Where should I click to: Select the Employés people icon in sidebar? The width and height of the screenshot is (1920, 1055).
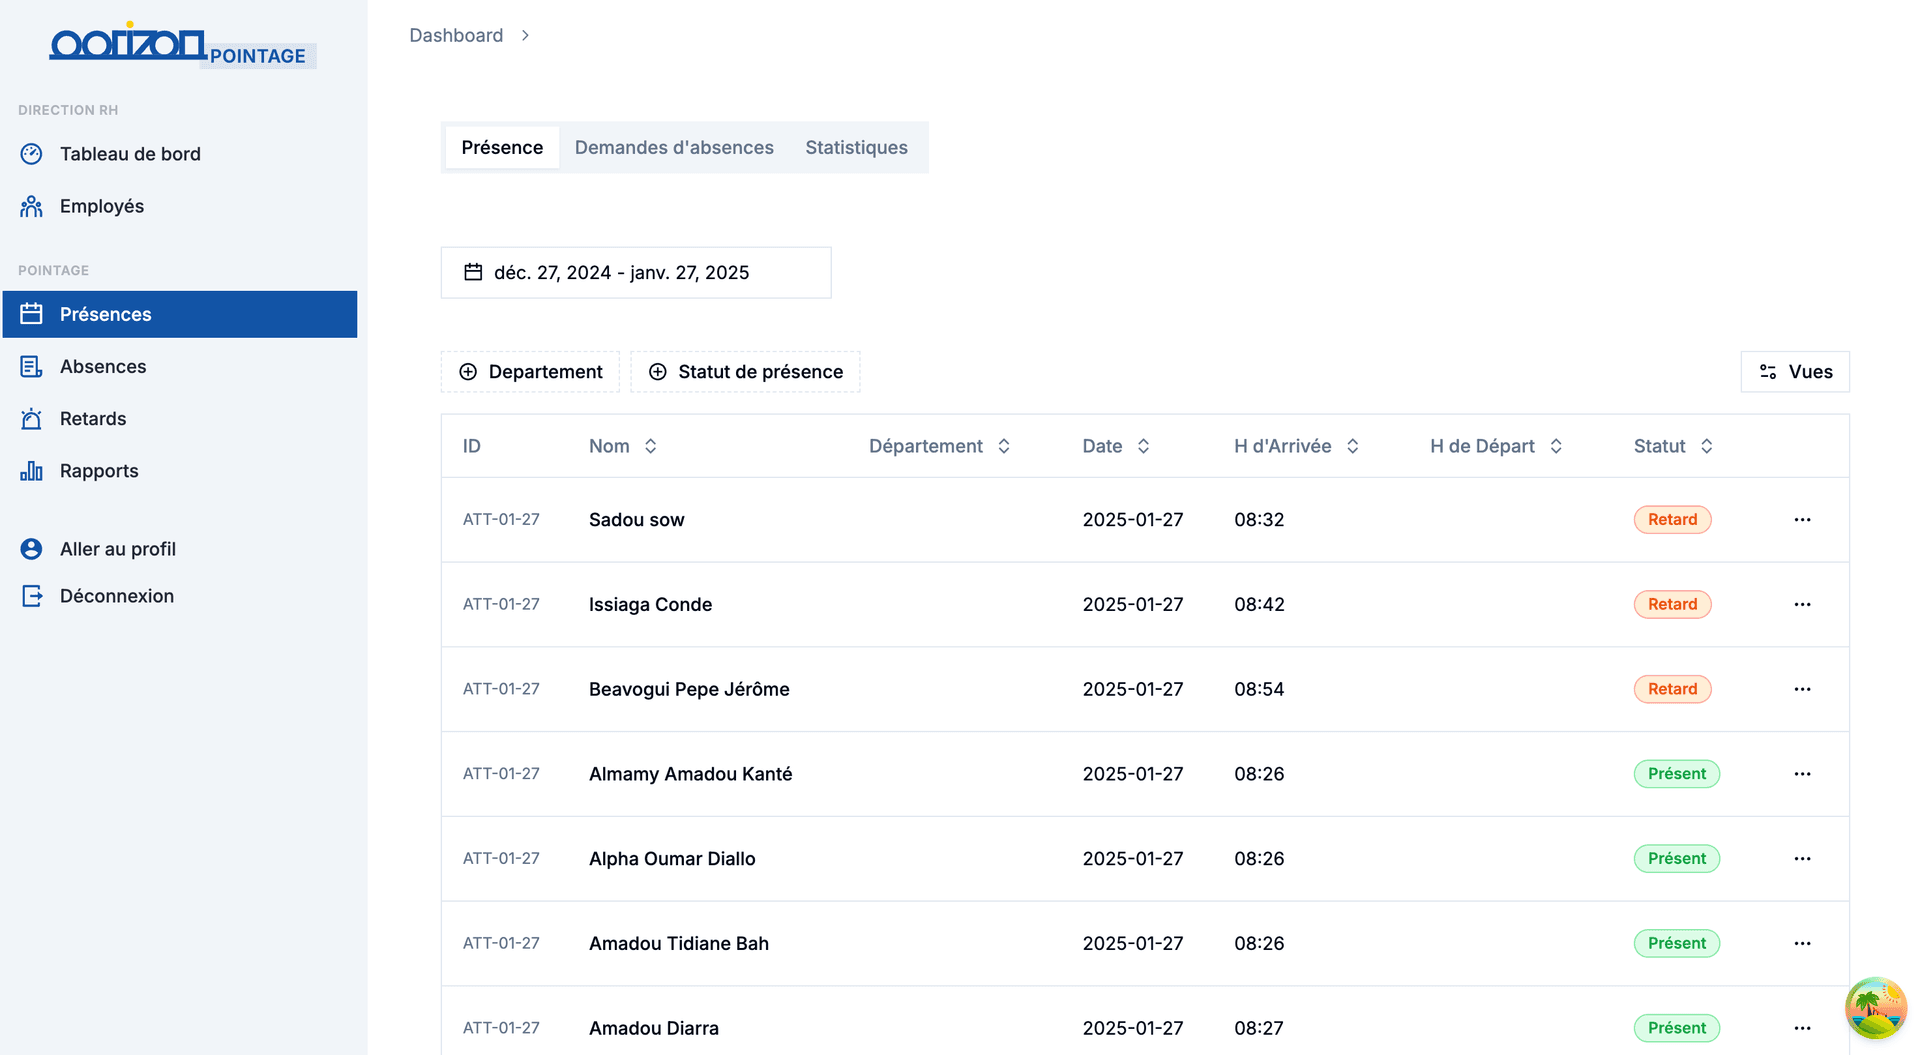[31, 206]
